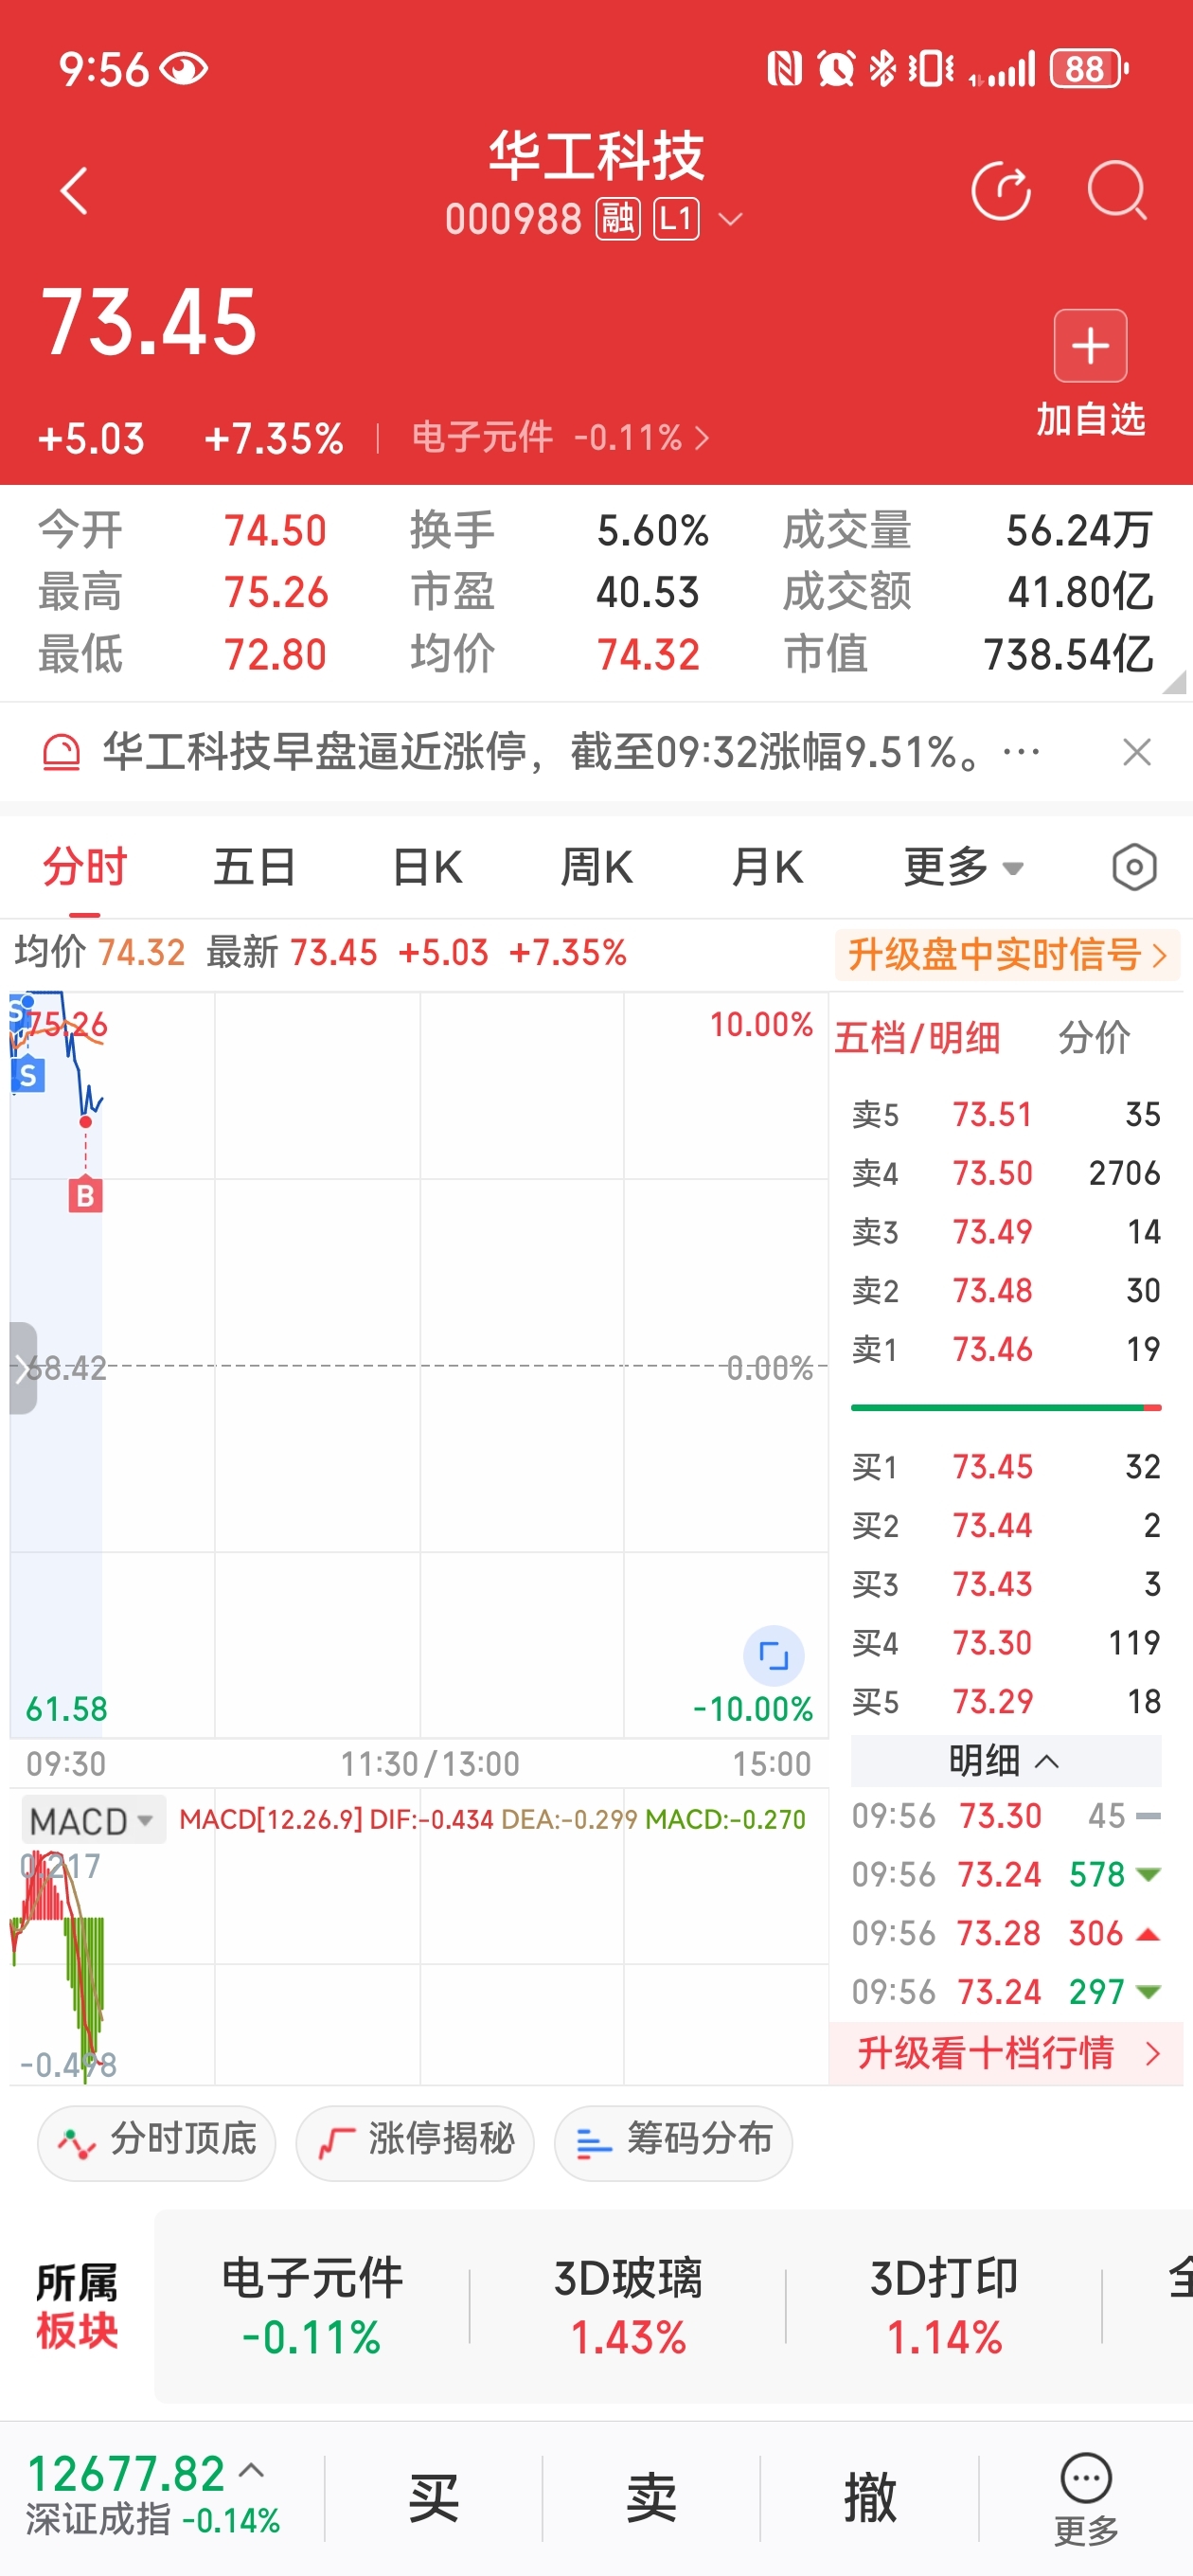
Task: Tap the S sell signal marker
Action: (28, 1076)
